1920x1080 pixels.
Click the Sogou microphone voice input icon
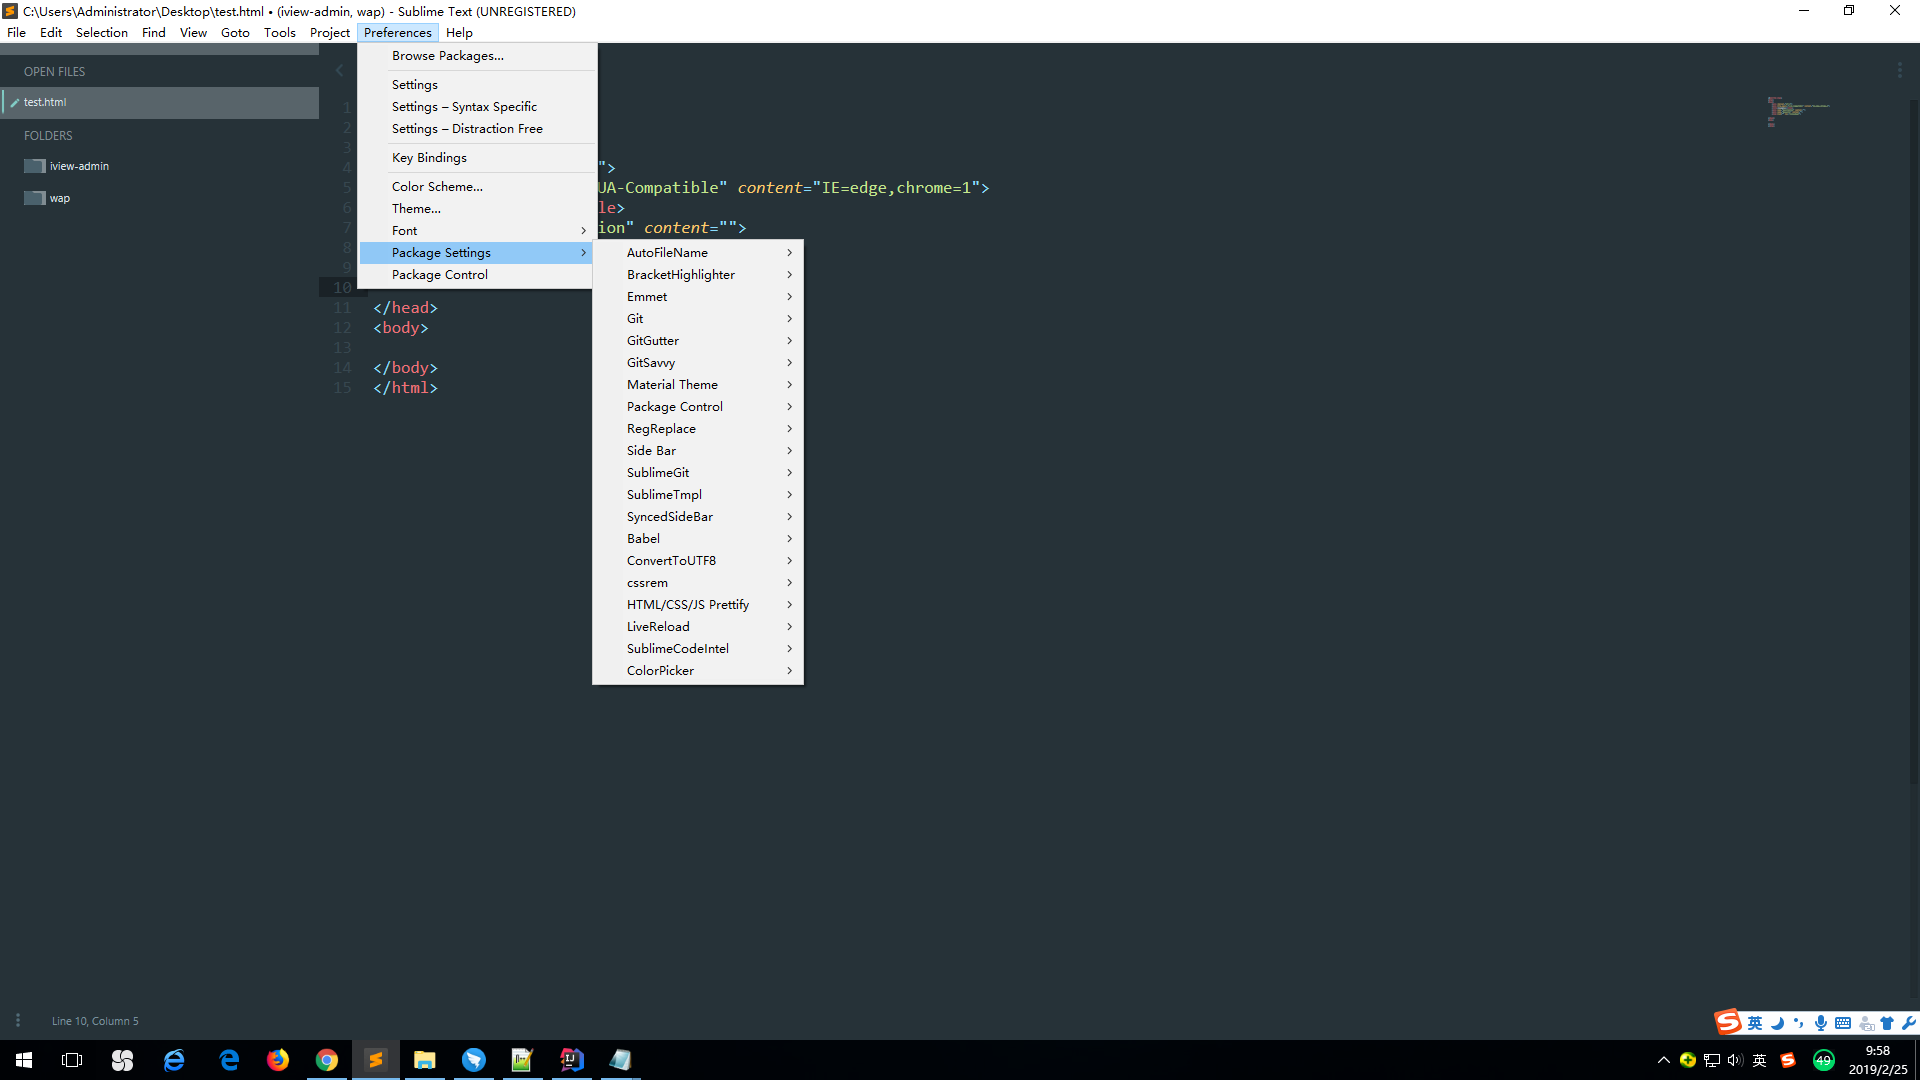pyautogui.click(x=1821, y=1023)
